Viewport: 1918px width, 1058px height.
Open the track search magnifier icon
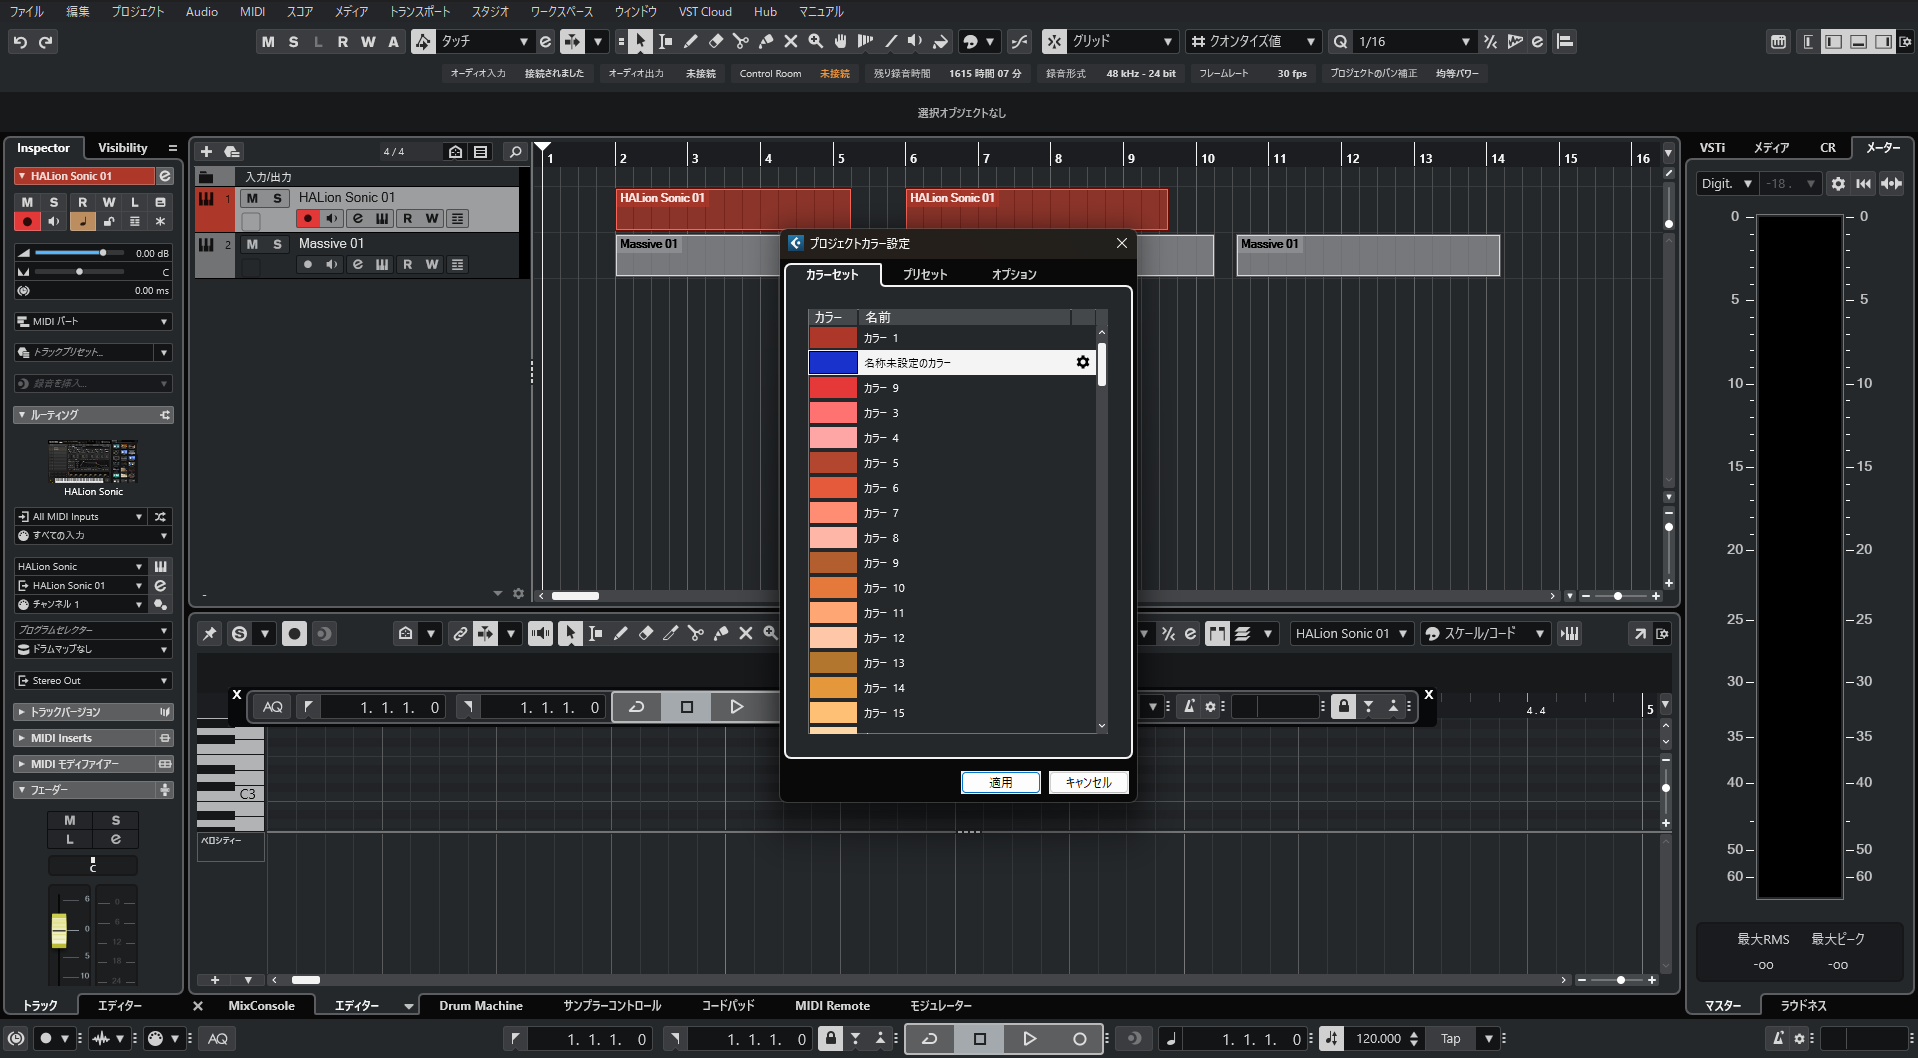coord(515,152)
